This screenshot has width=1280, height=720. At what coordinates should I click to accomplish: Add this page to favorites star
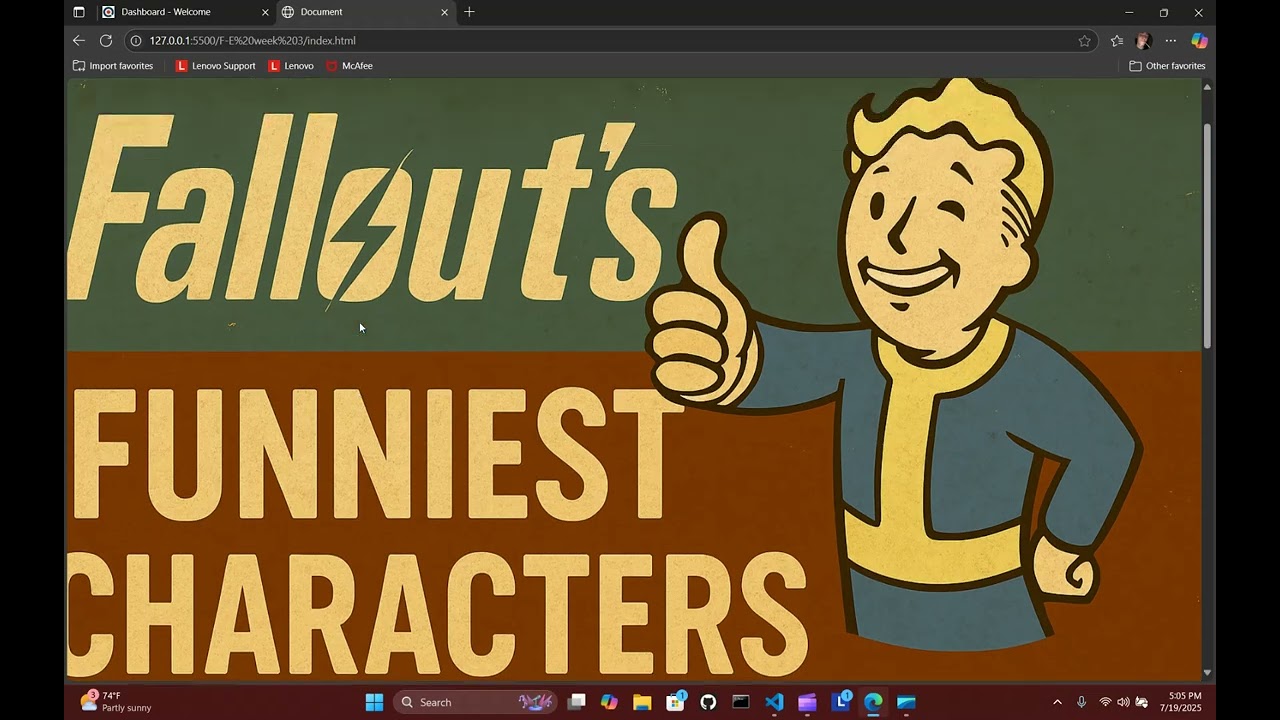(1084, 41)
